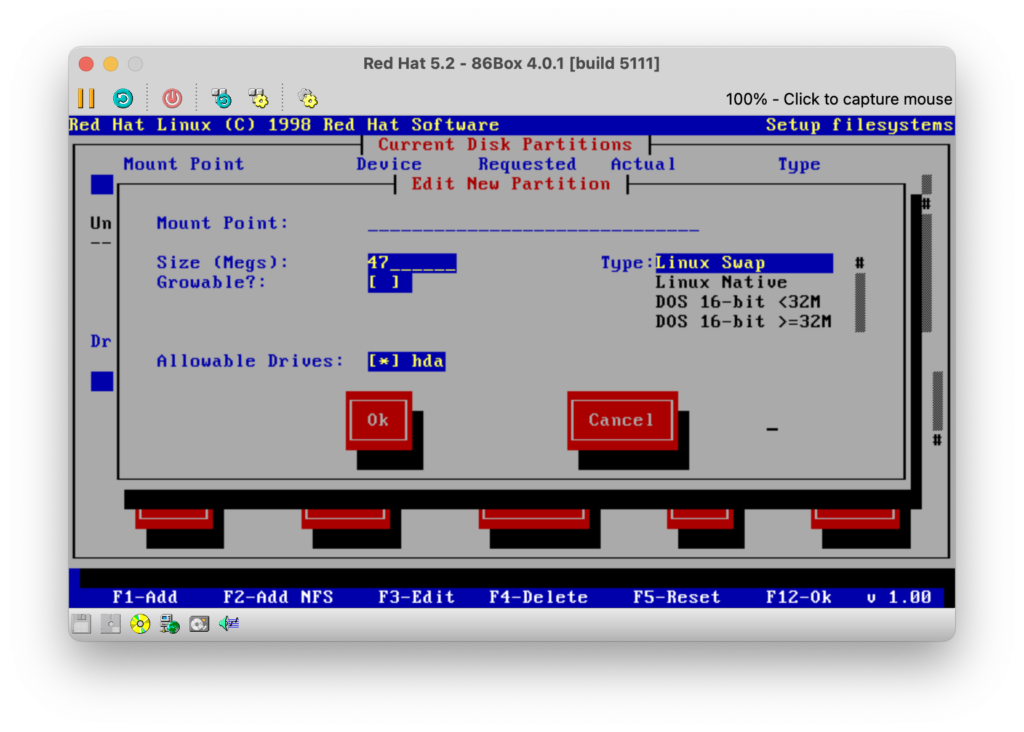The width and height of the screenshot is (1024, 732).
Task: Click the Cancel button
Action: pos(622,421)
